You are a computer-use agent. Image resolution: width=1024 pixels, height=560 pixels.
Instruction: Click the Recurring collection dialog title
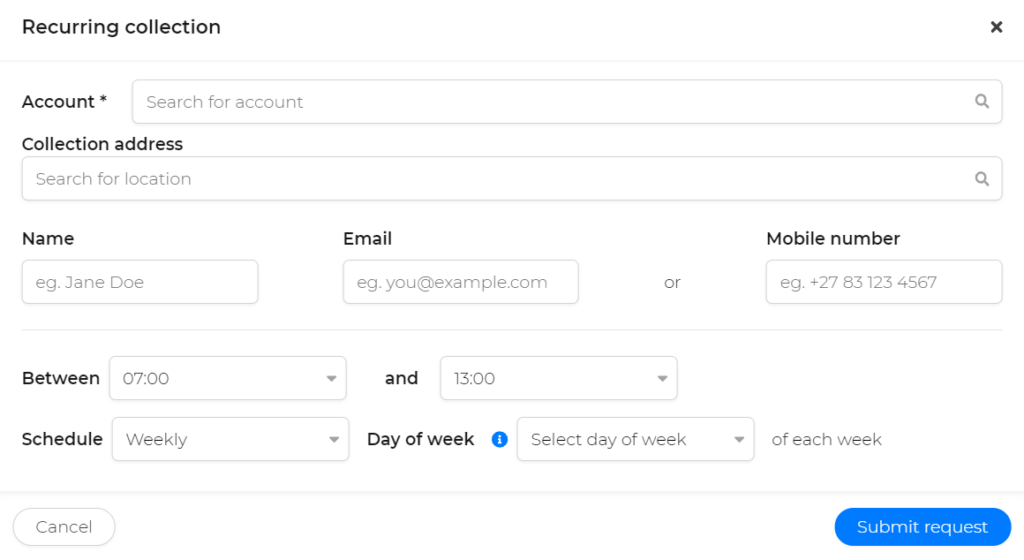point(121,27)
